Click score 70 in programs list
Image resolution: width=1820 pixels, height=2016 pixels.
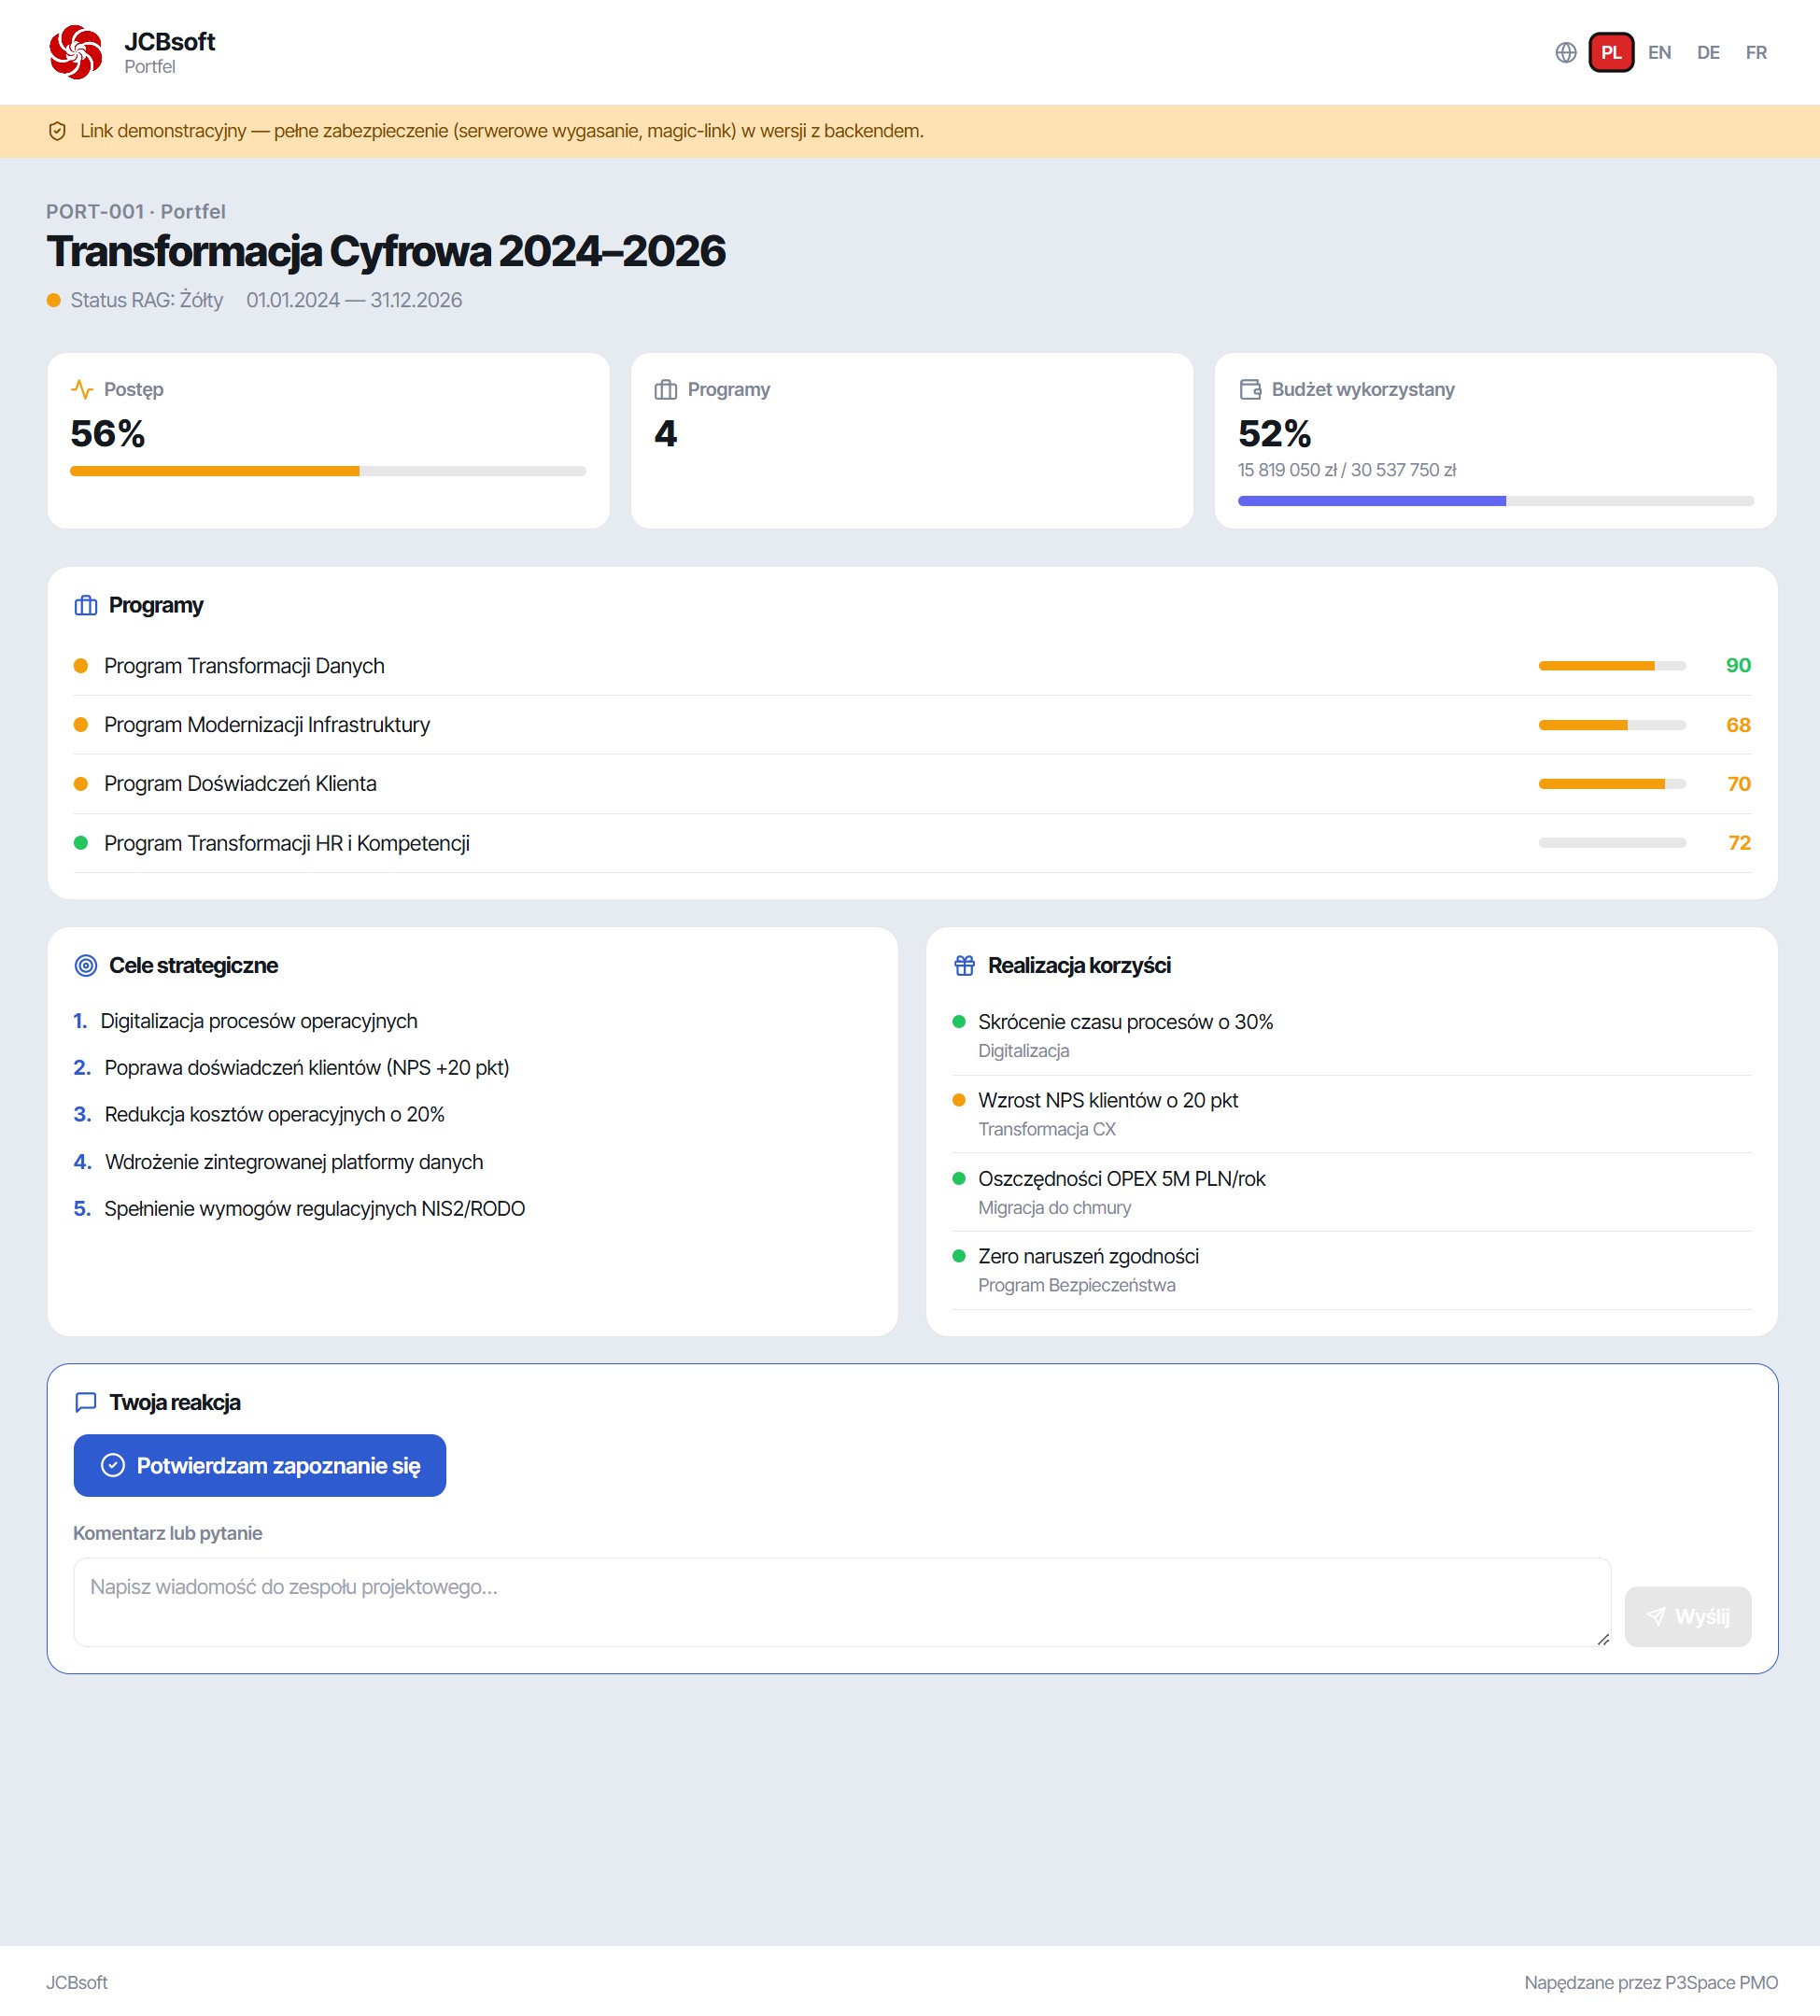(x=1738, y=783)
